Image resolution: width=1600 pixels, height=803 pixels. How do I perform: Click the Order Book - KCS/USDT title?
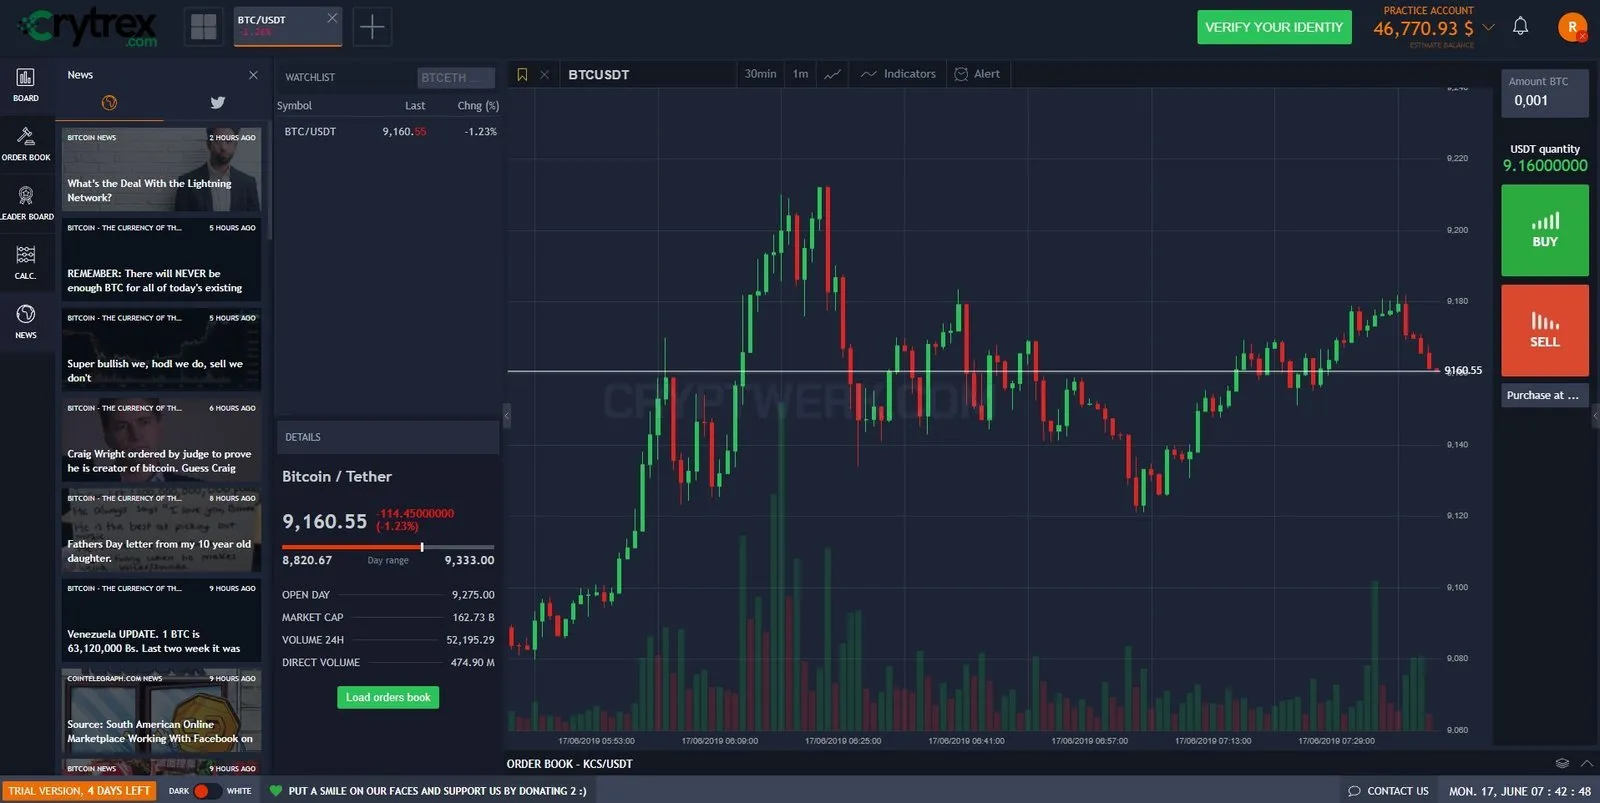(x=569, y=764)
